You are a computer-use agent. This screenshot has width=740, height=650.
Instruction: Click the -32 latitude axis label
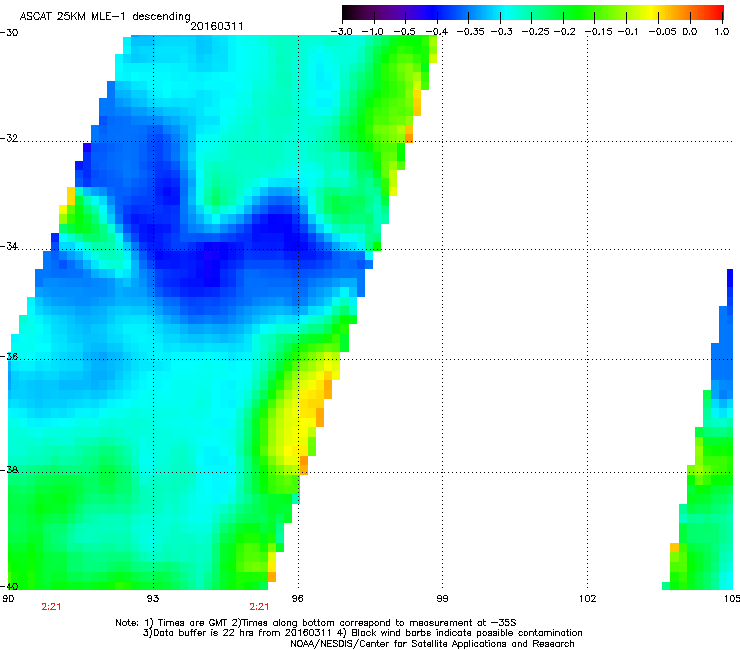9,138
